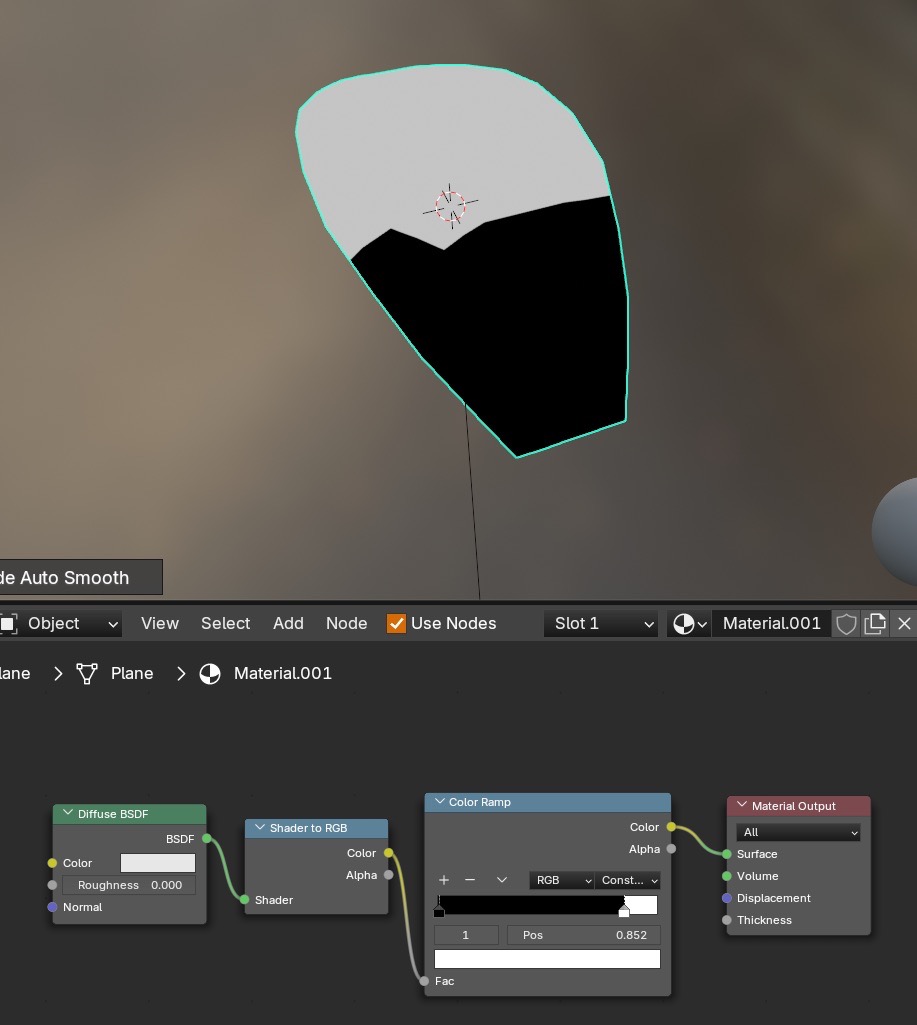
Task: Click the BSDF output socket on Diffuse BSDF
Action: [x=207, y=838]
